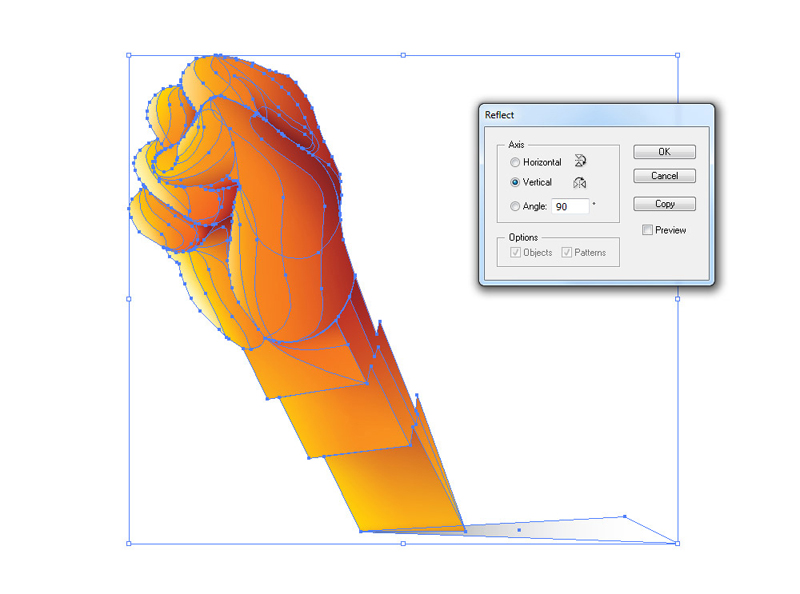This screenshot has height=594, width=800.
Task: Click the left-middle bounding box handle
Action: pyautogui.click(x=129, y=299)
